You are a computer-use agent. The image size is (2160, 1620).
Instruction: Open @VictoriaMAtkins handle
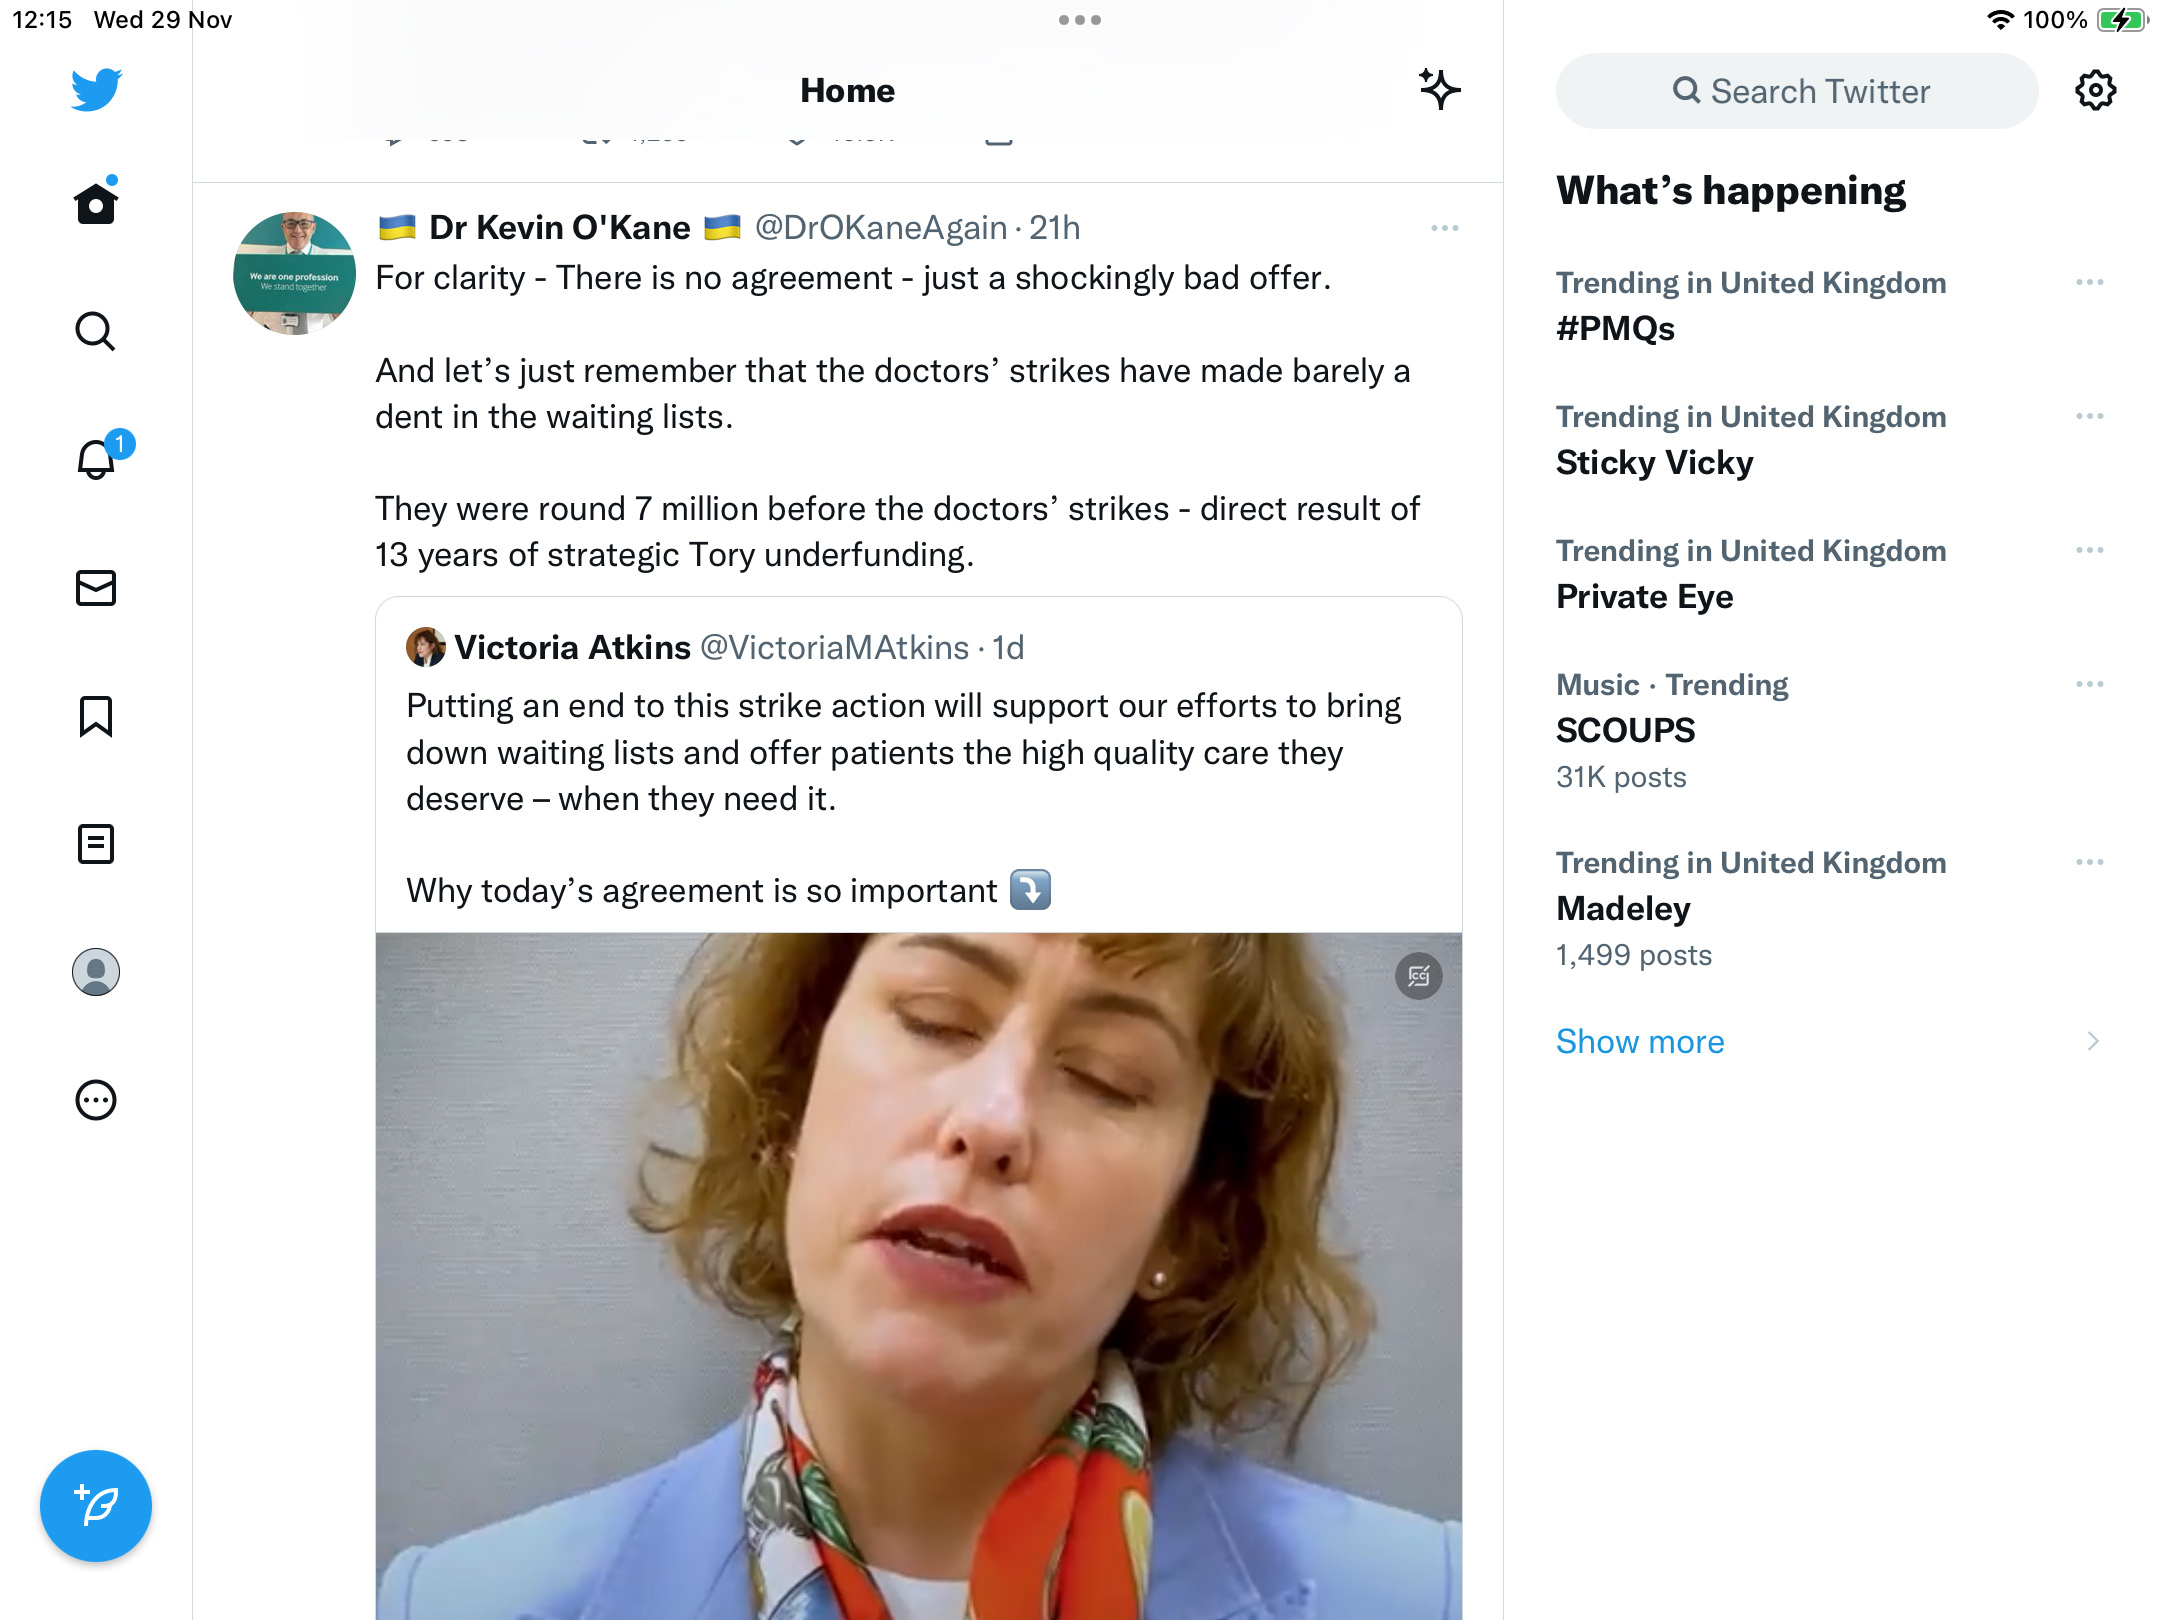pyautogui.click(x=834, y=648)
